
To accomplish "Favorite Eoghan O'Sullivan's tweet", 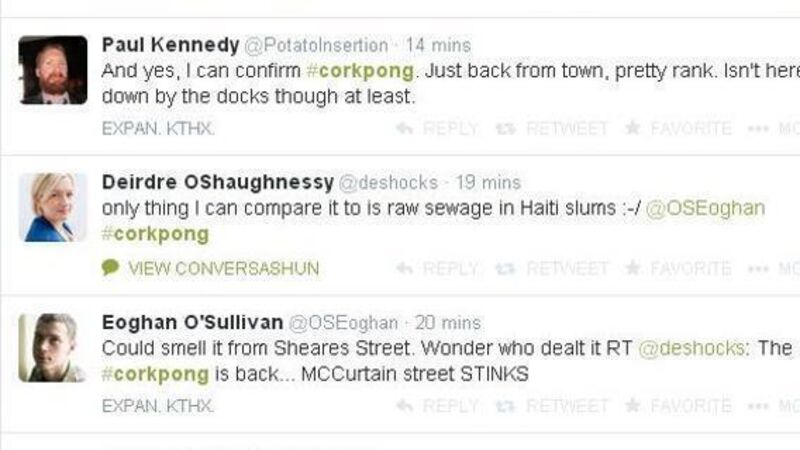I will coord(677,406).
